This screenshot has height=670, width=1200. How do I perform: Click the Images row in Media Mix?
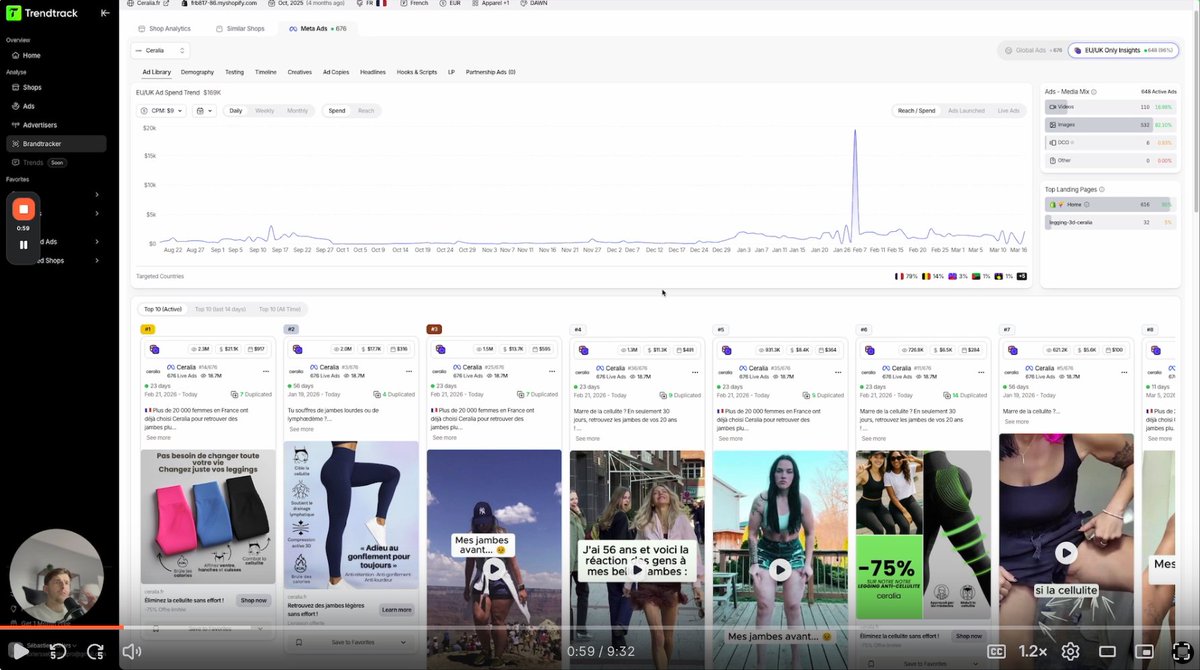click(x=1109, y=125)
